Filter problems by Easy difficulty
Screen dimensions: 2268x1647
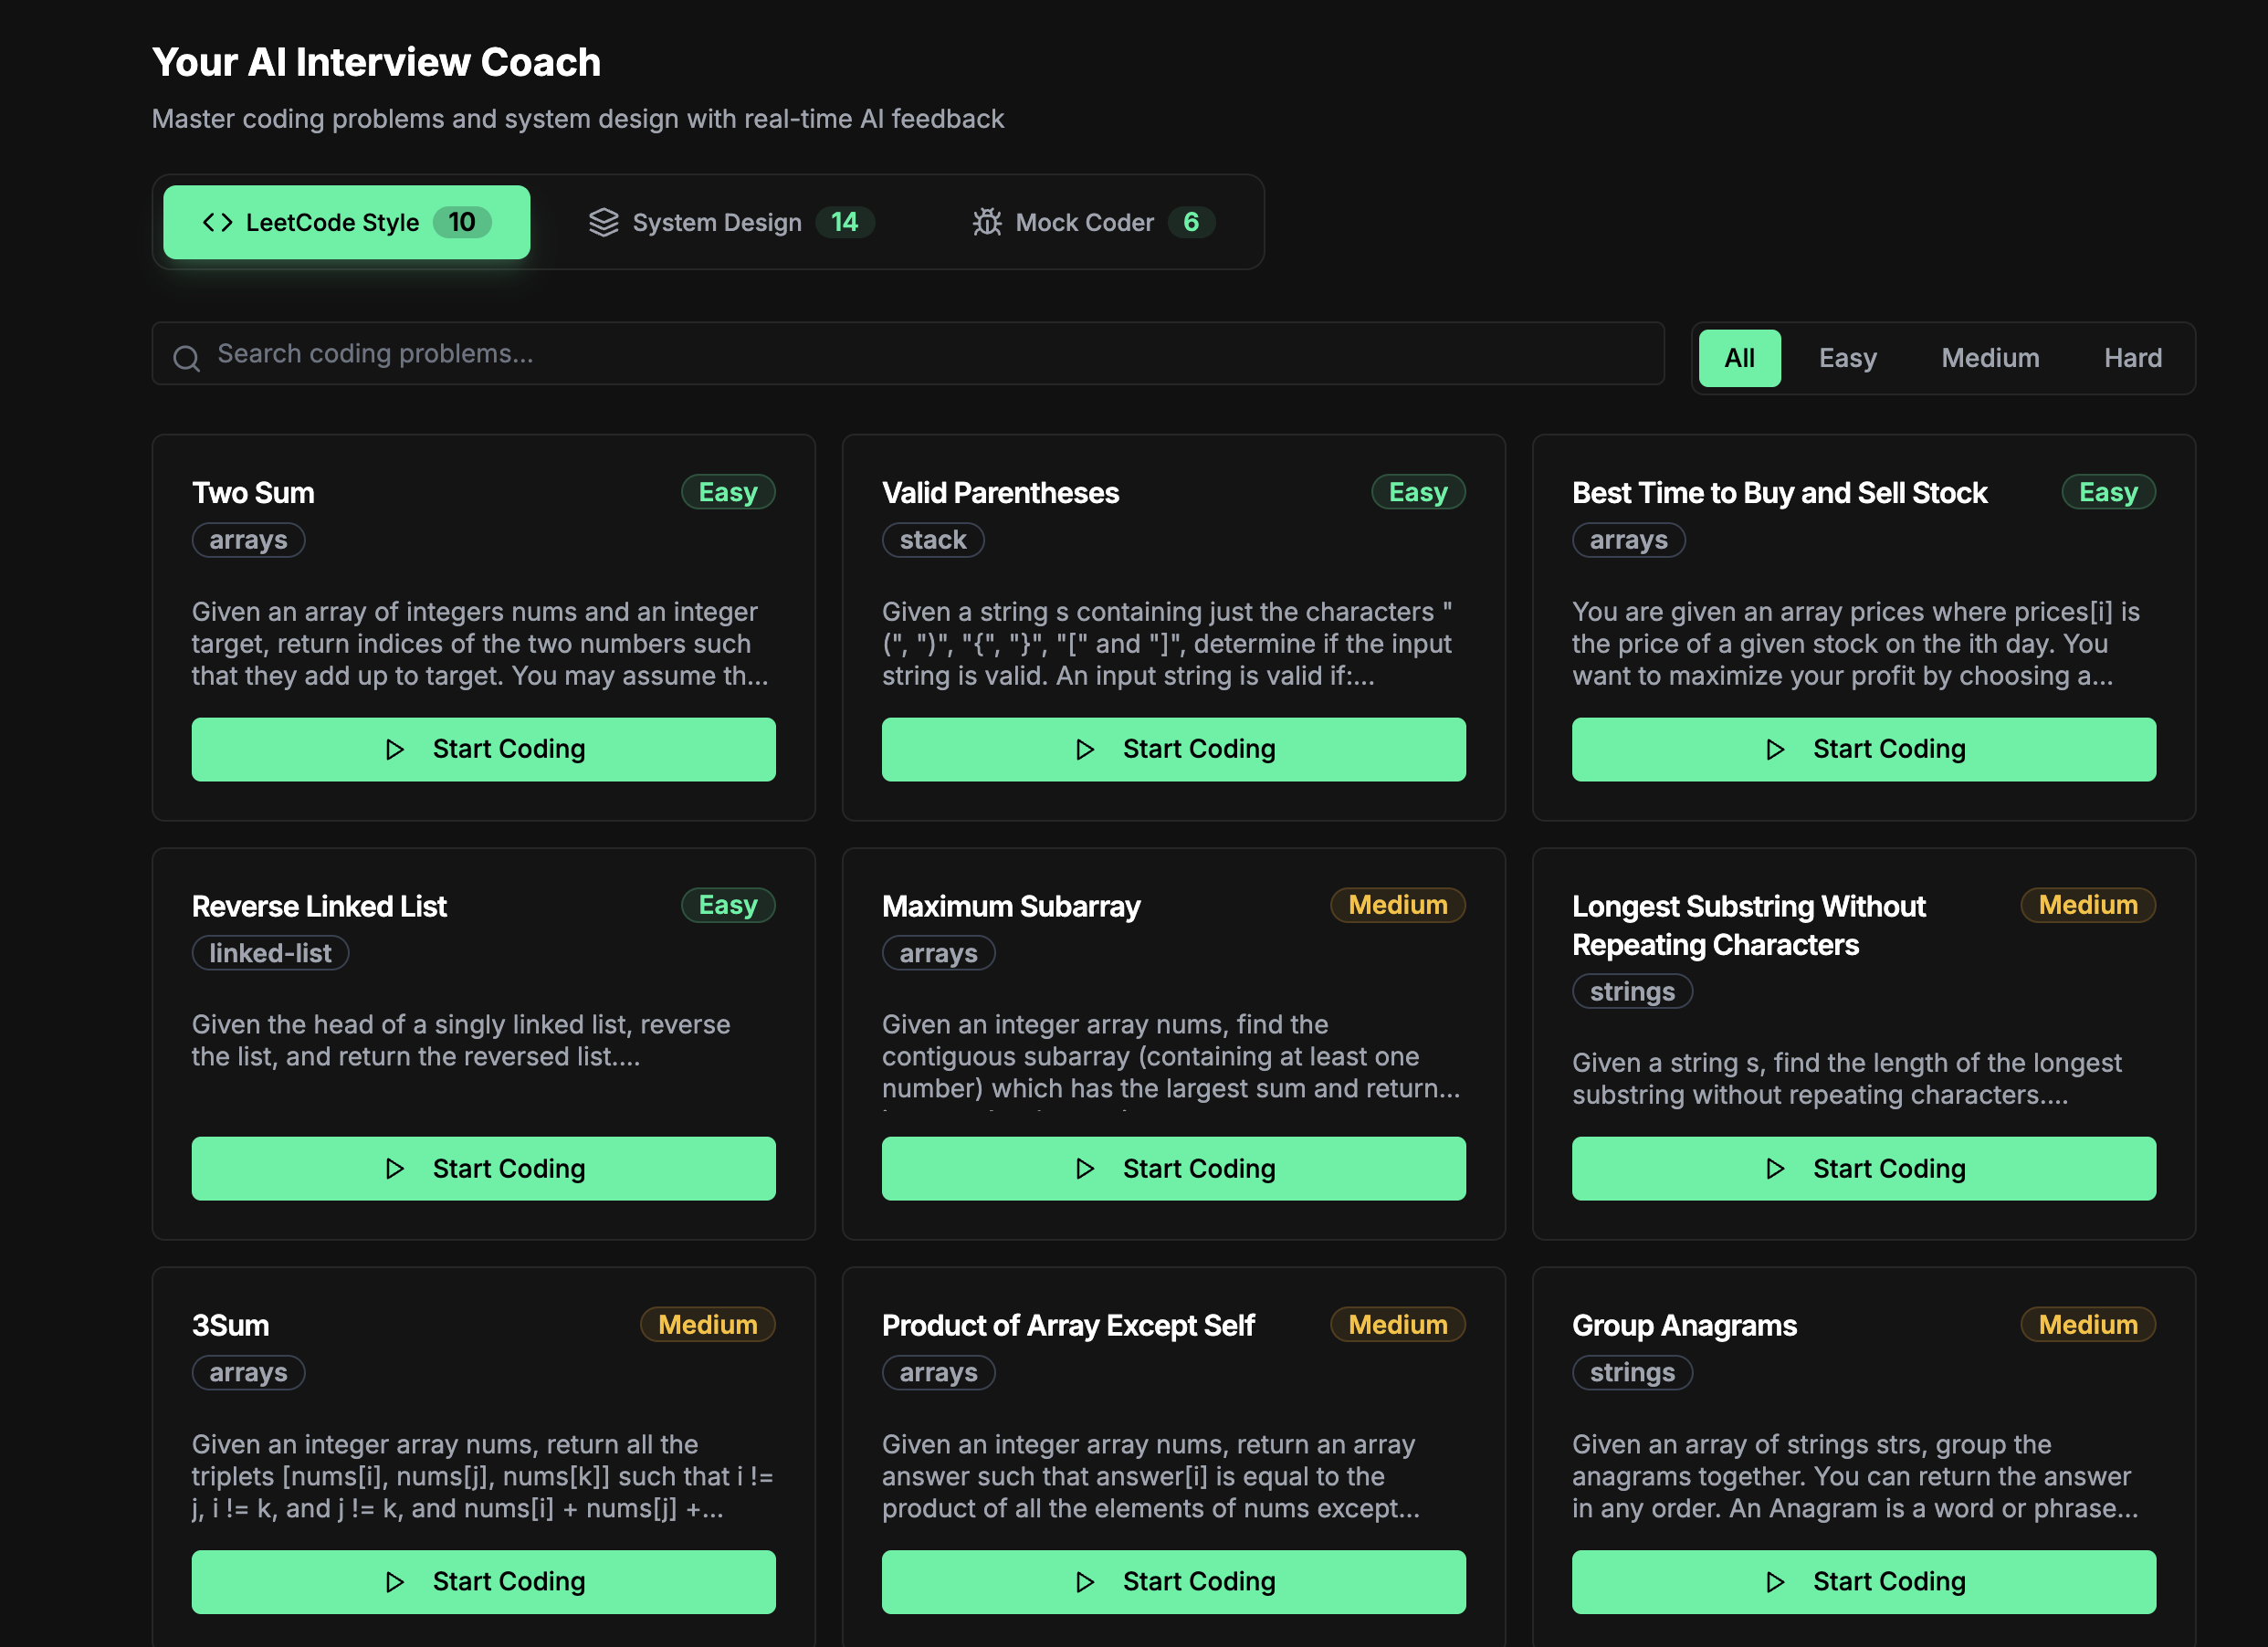(x=1847, y=358)
